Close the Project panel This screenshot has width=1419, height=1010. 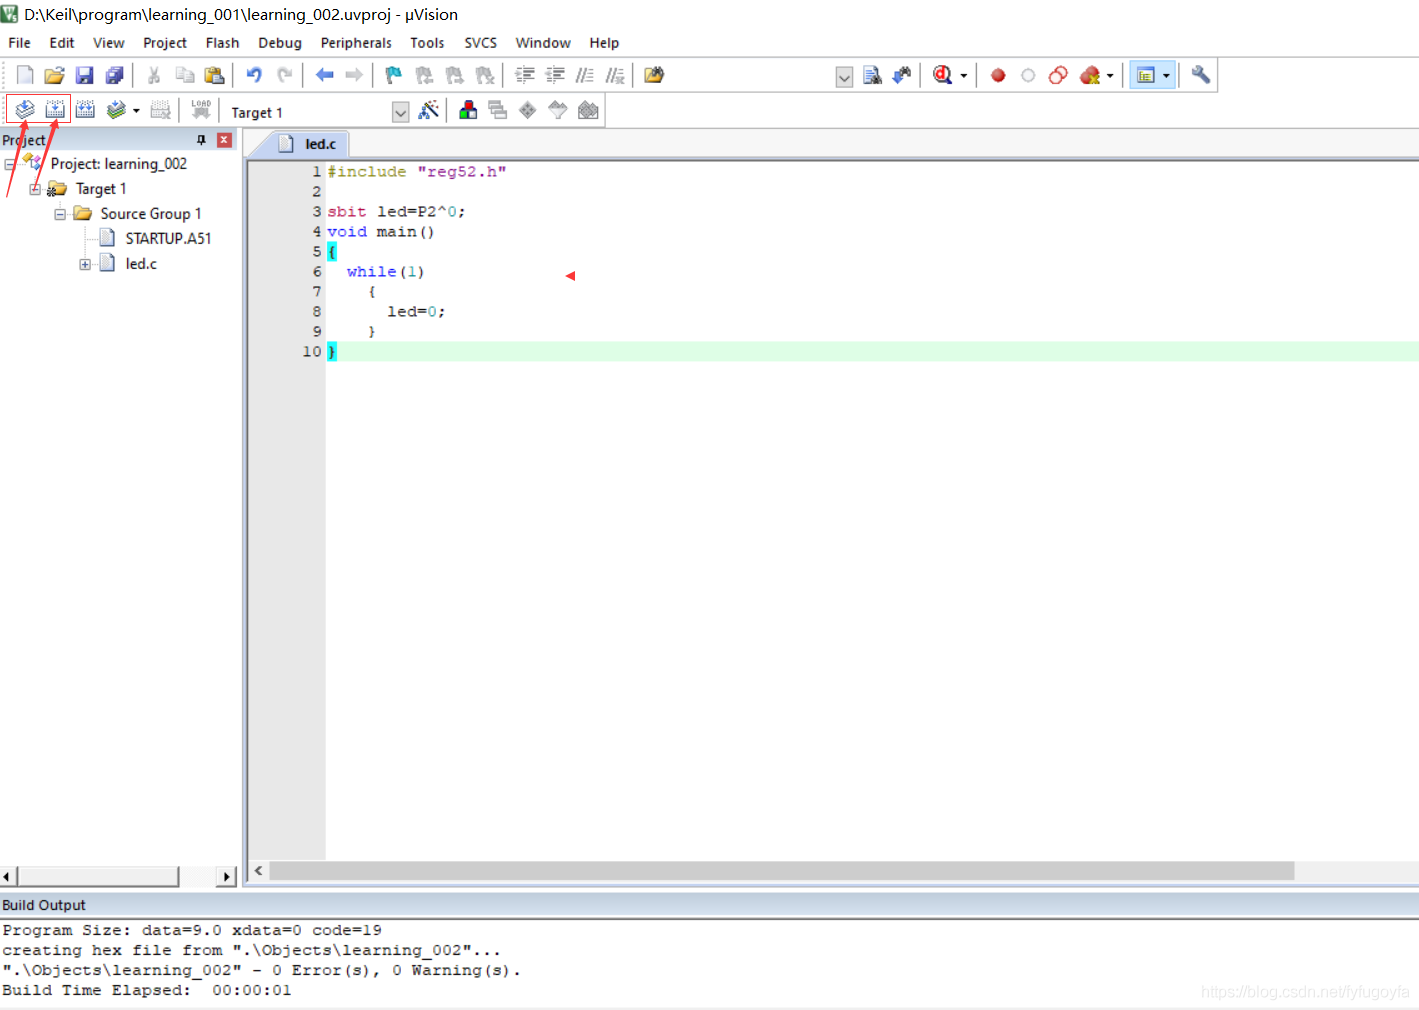pos(224,140)
